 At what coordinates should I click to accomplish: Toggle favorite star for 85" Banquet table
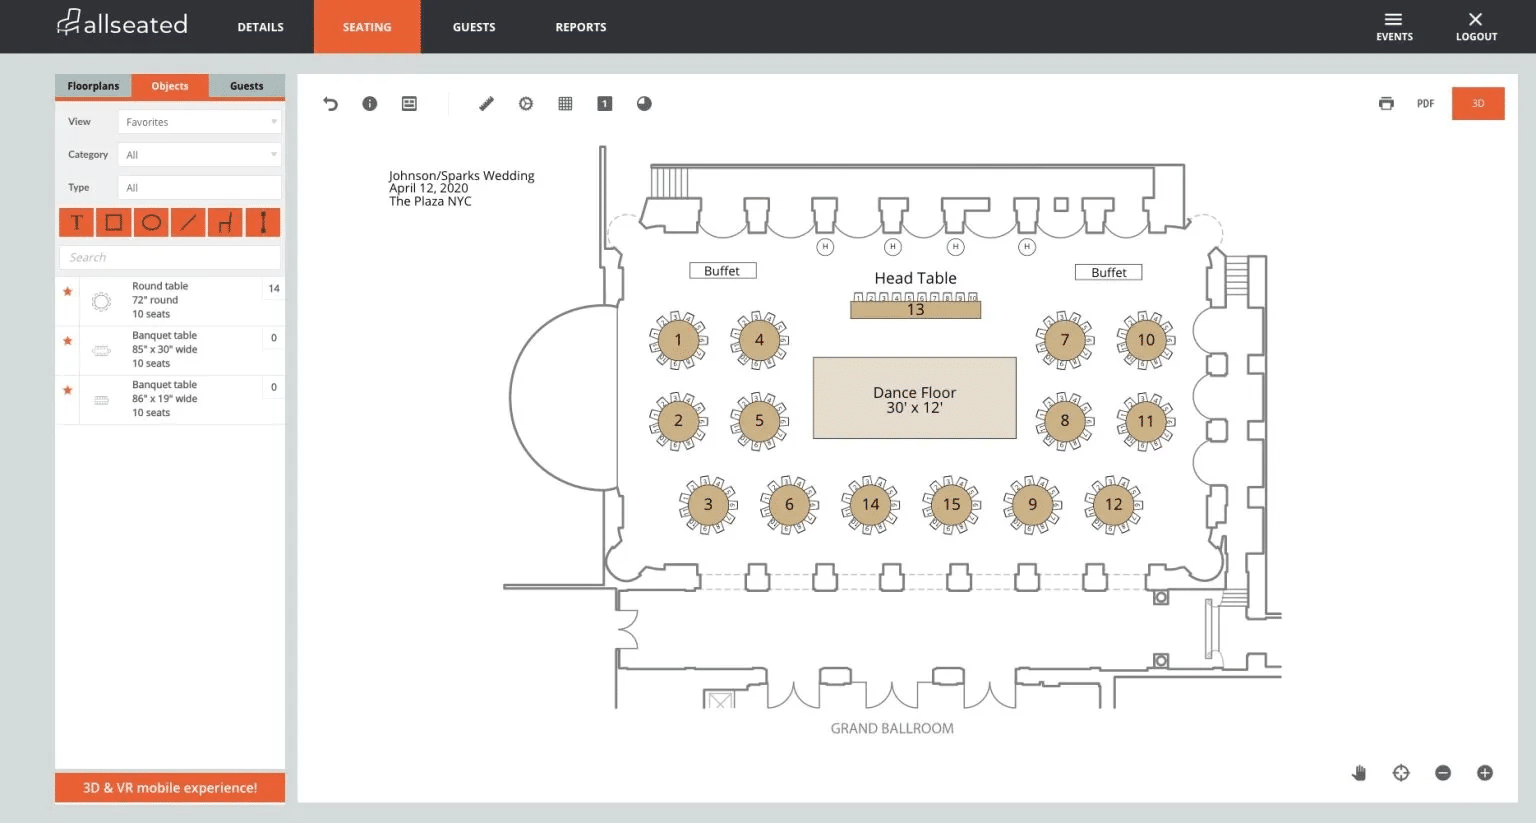point(68,341)
